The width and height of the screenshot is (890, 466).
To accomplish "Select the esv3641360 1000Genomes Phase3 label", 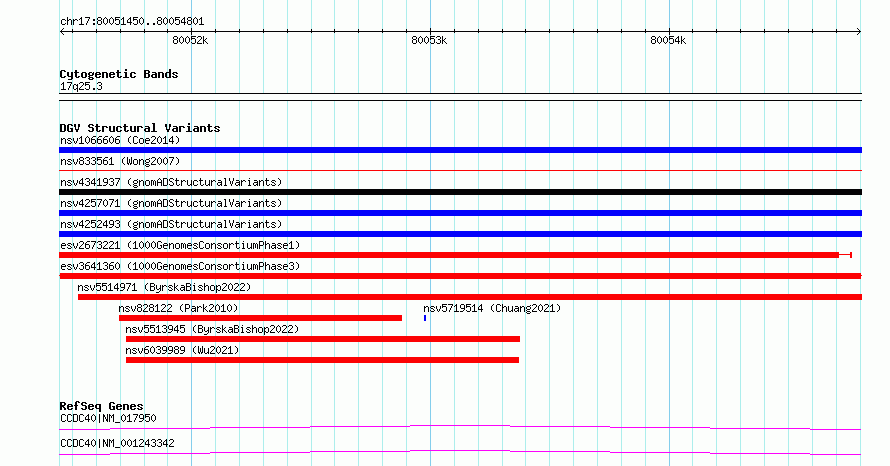I will (180, 266).
